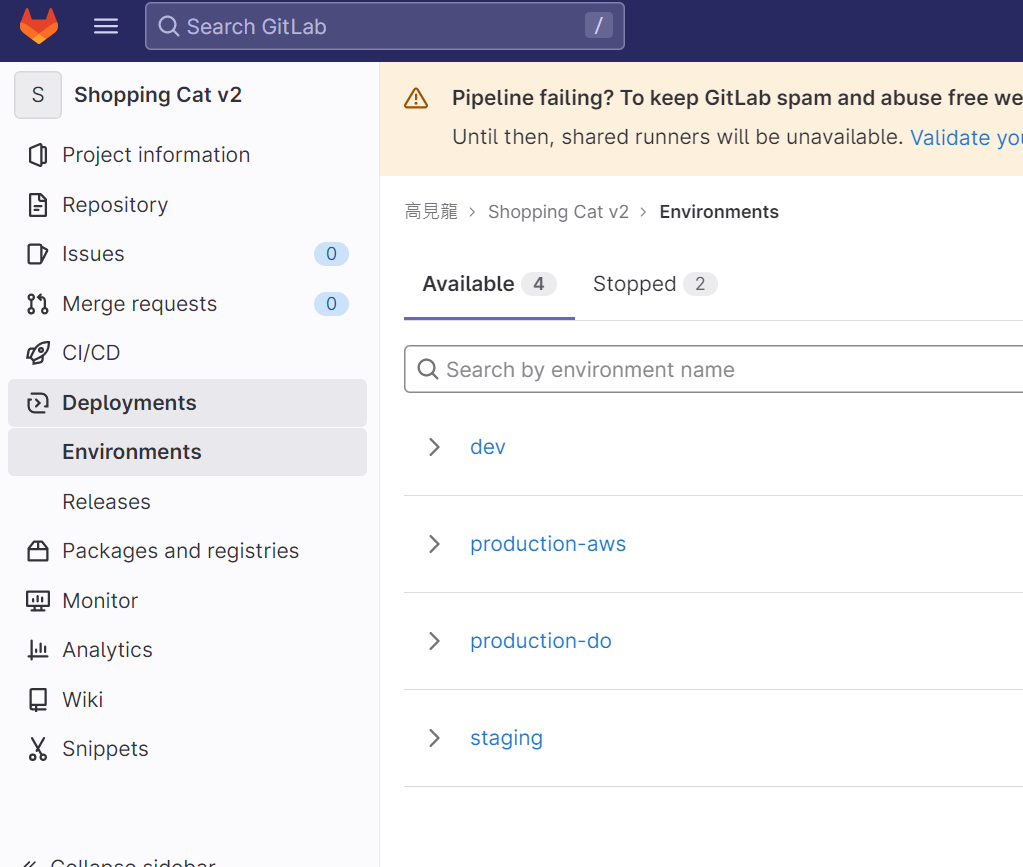Click the Project information icon
1023x867 pixels.
click(38, 155)
